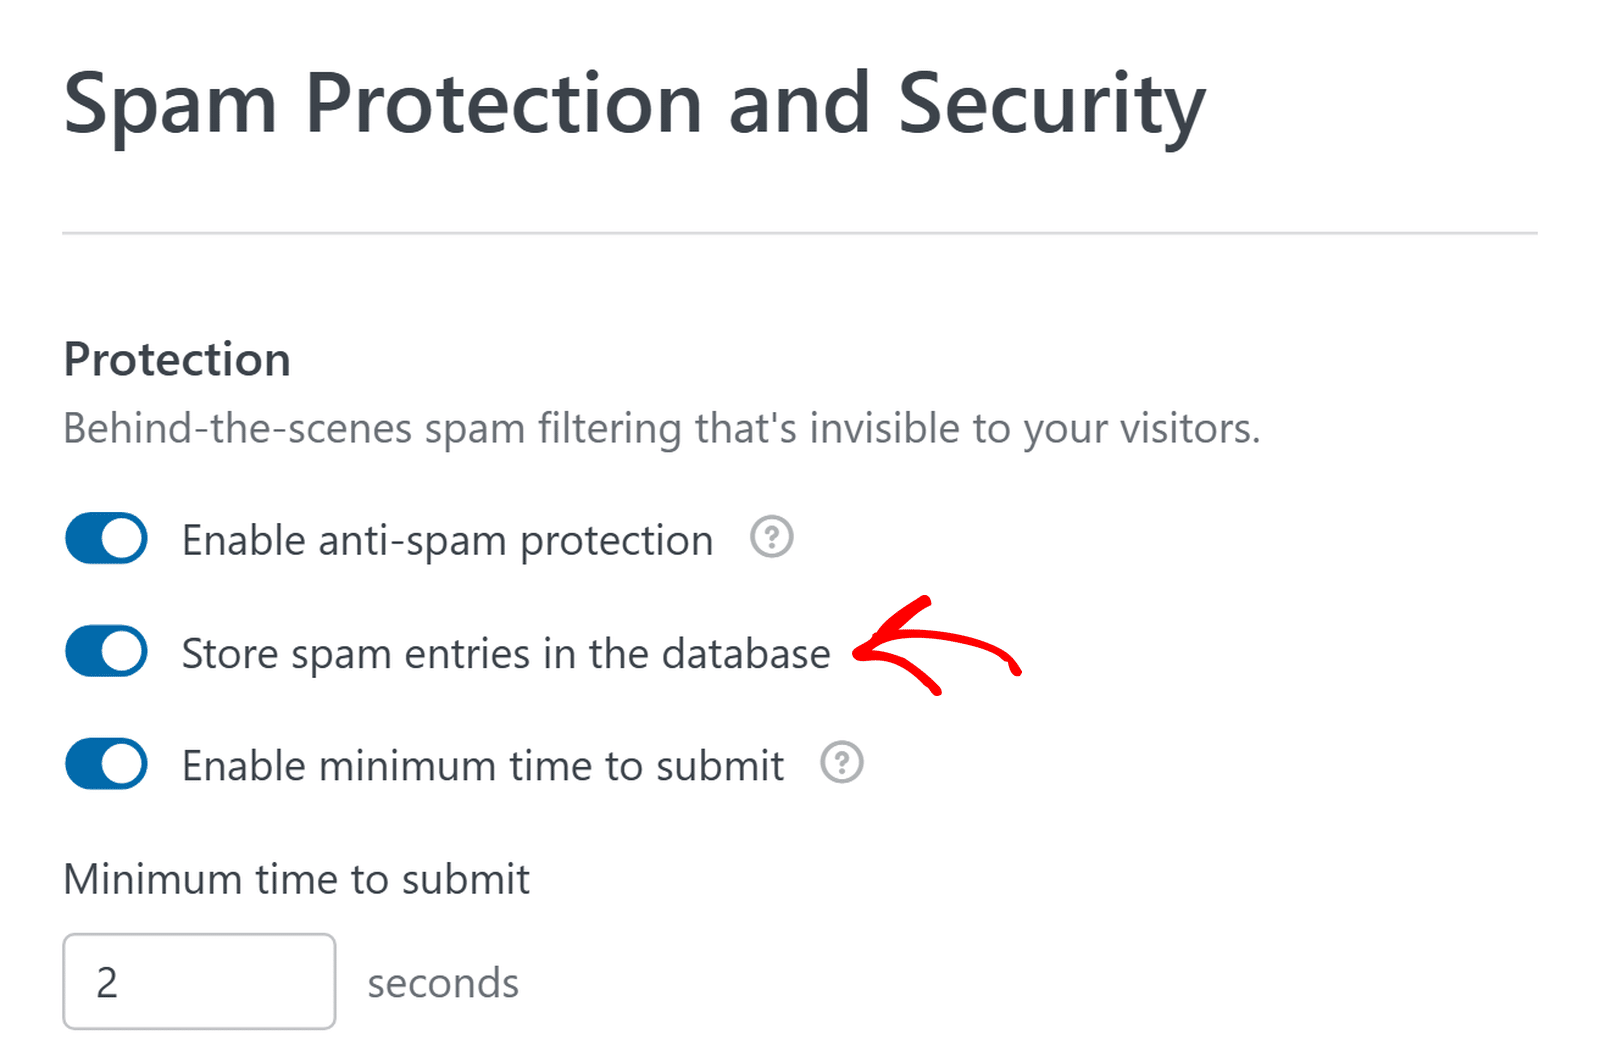
Task: Click the red arrow annotation
Action: click(936, 646)
